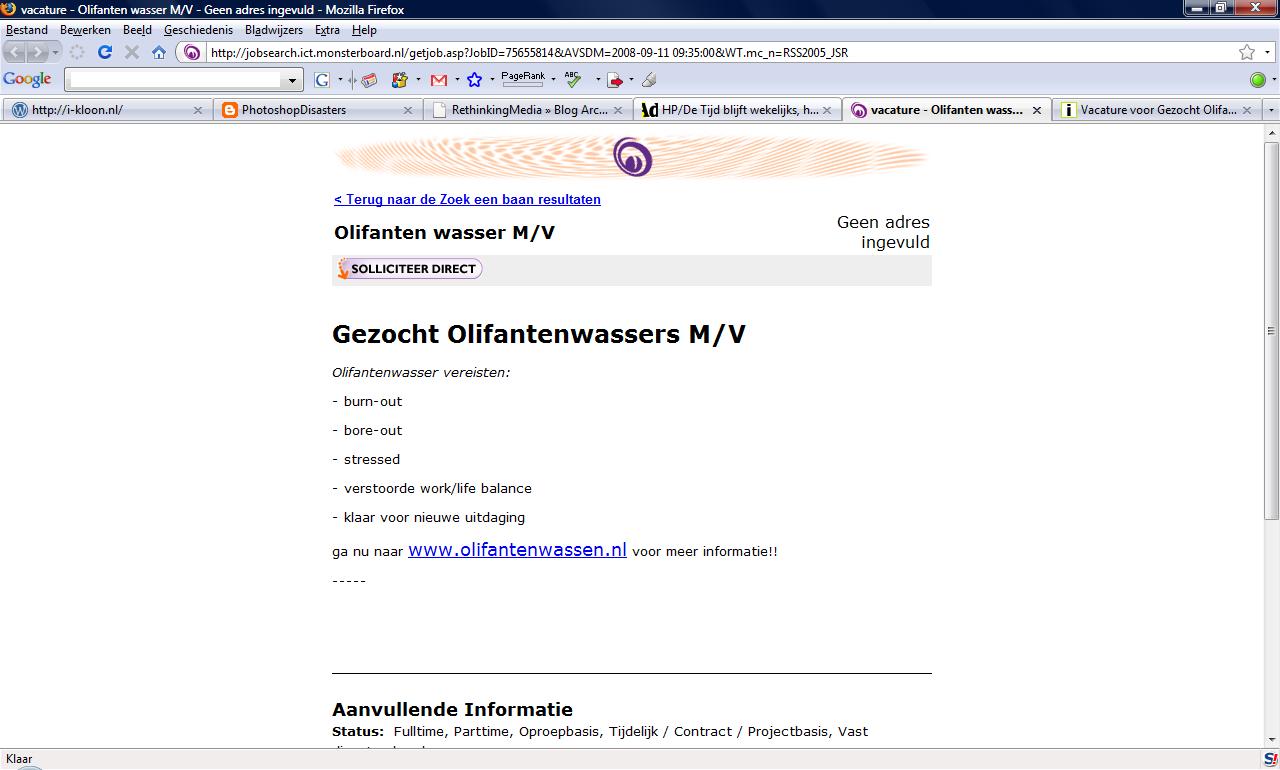Close the i-kloon.nl tab
The height and width of the screenshot is (770, 1280).
point(197,110)
